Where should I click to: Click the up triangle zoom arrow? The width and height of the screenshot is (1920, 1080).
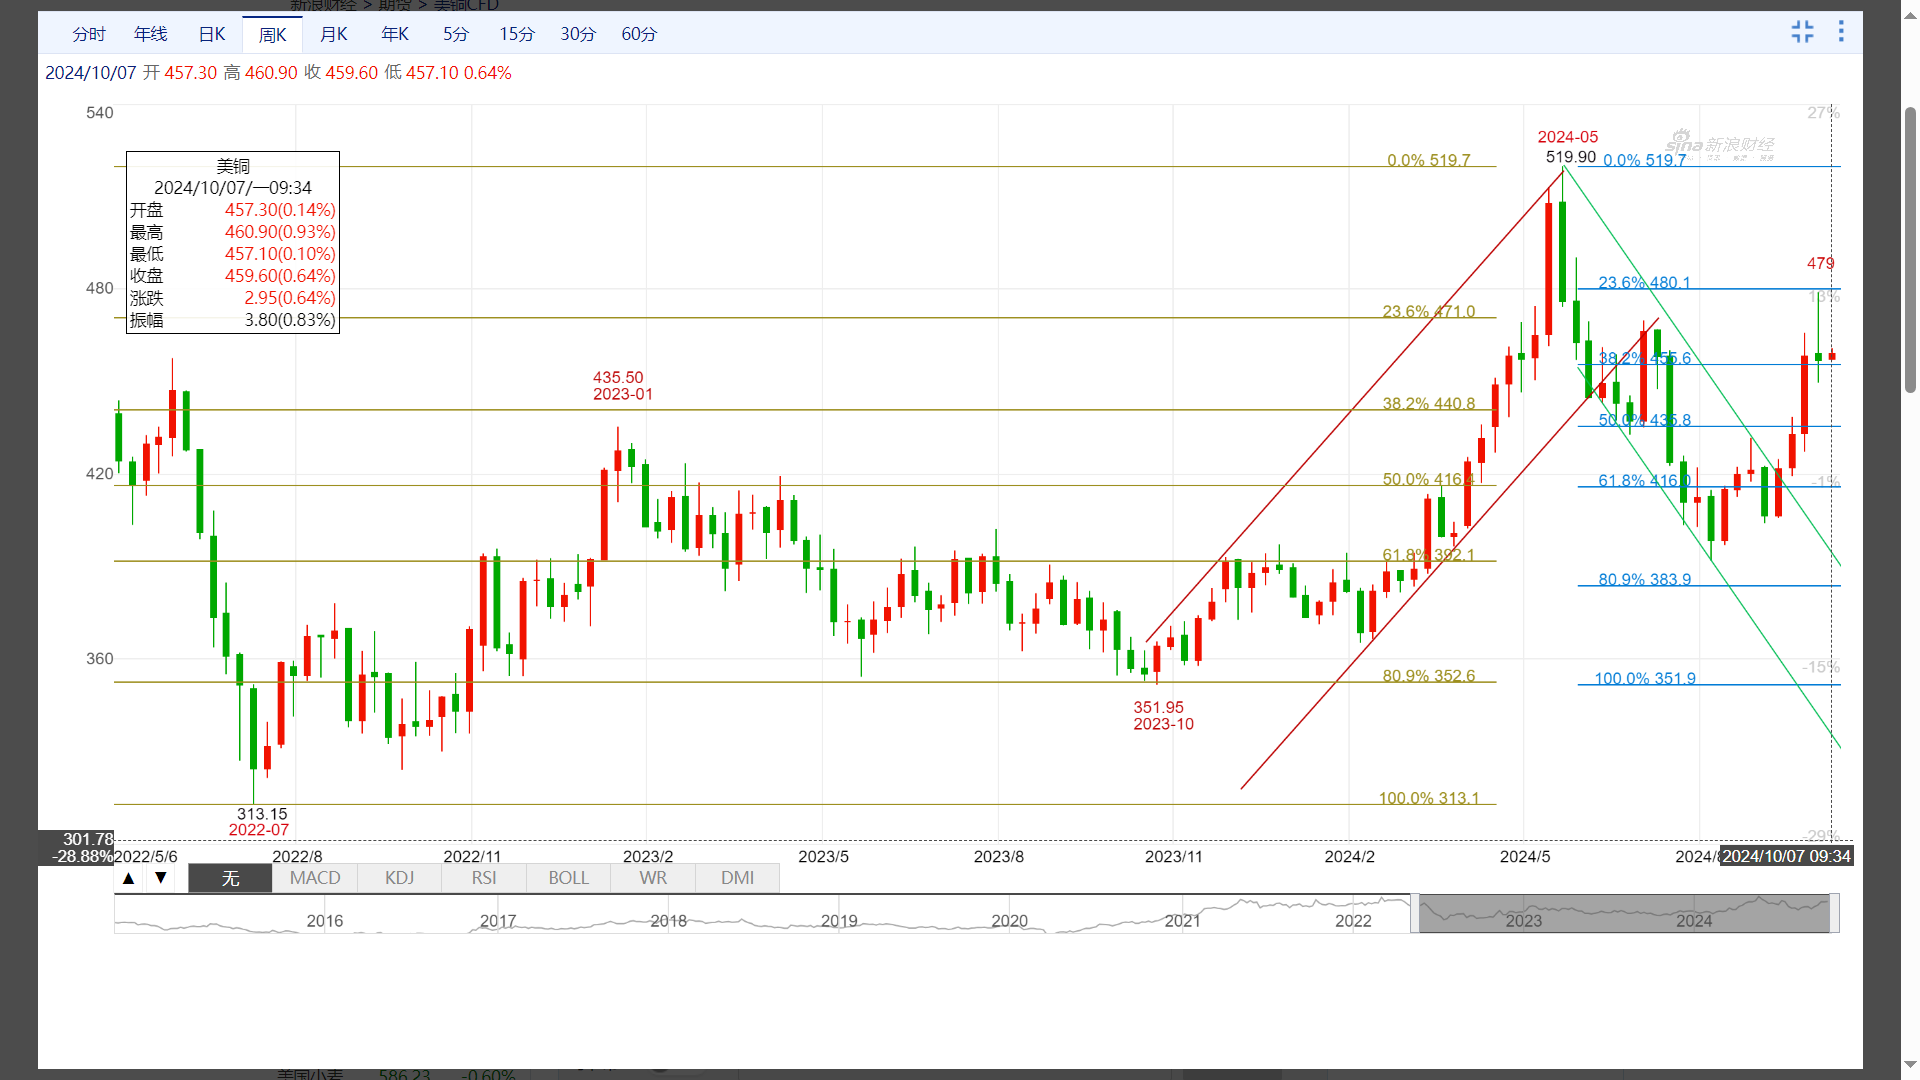[128, 878]
